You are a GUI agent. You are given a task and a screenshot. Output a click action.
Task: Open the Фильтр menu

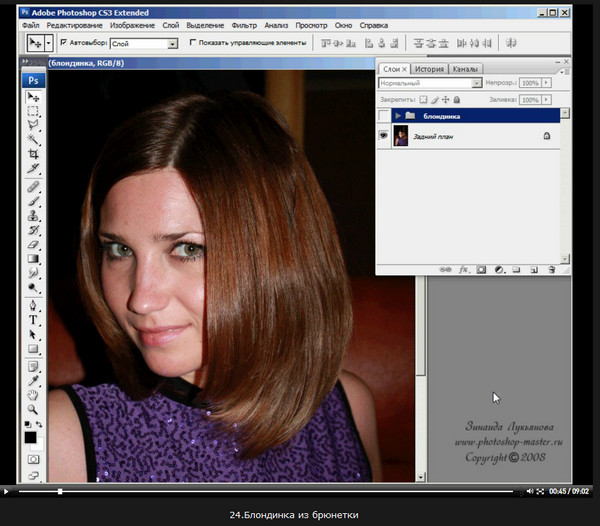(243, 23)
